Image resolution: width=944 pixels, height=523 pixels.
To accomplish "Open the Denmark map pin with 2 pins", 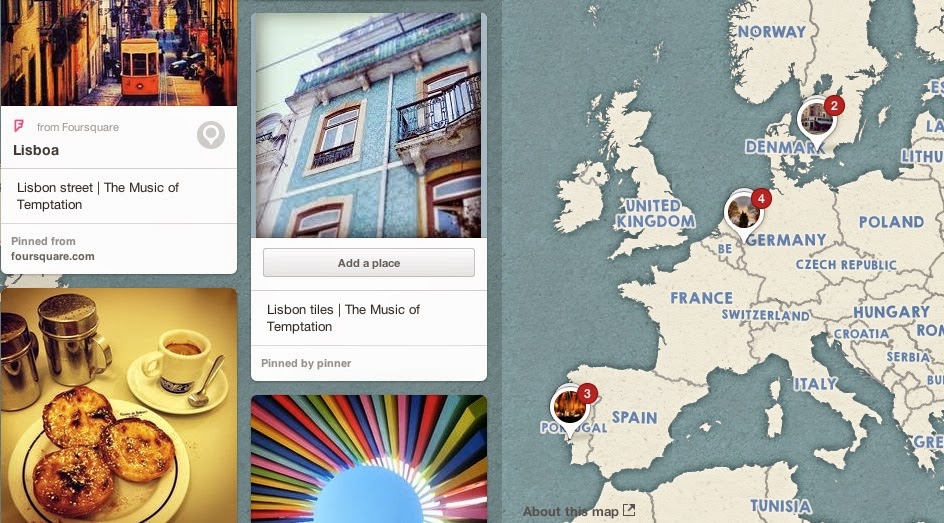I will 816,121.
